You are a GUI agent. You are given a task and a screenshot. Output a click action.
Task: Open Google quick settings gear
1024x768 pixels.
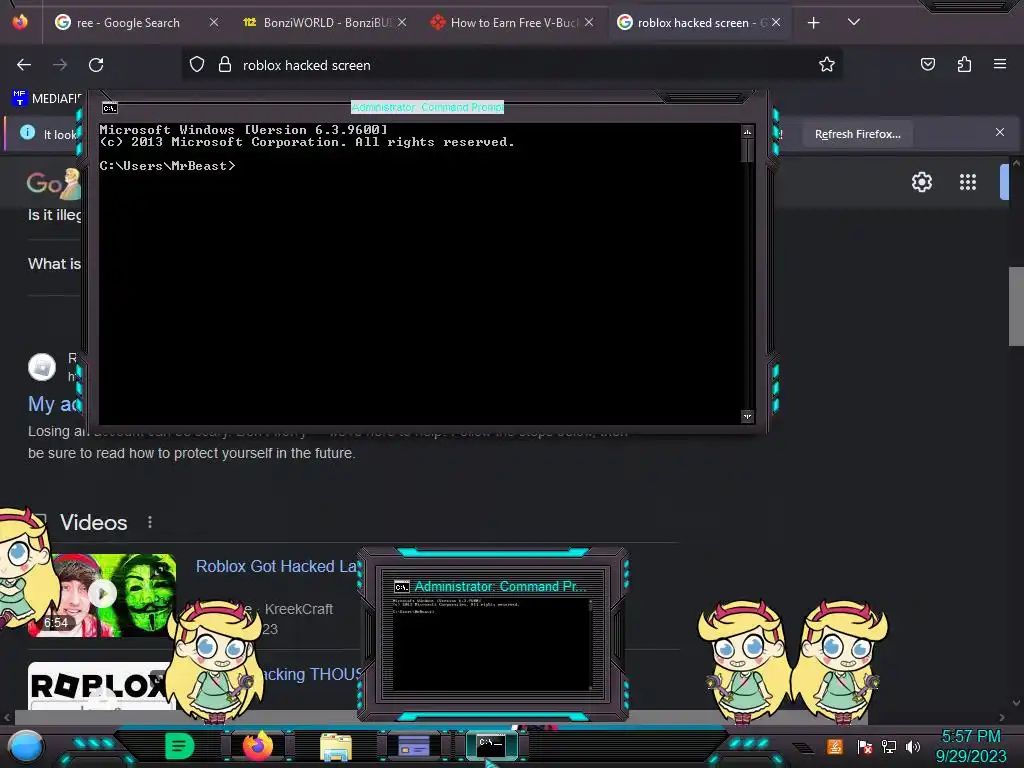tap(921, 182)
